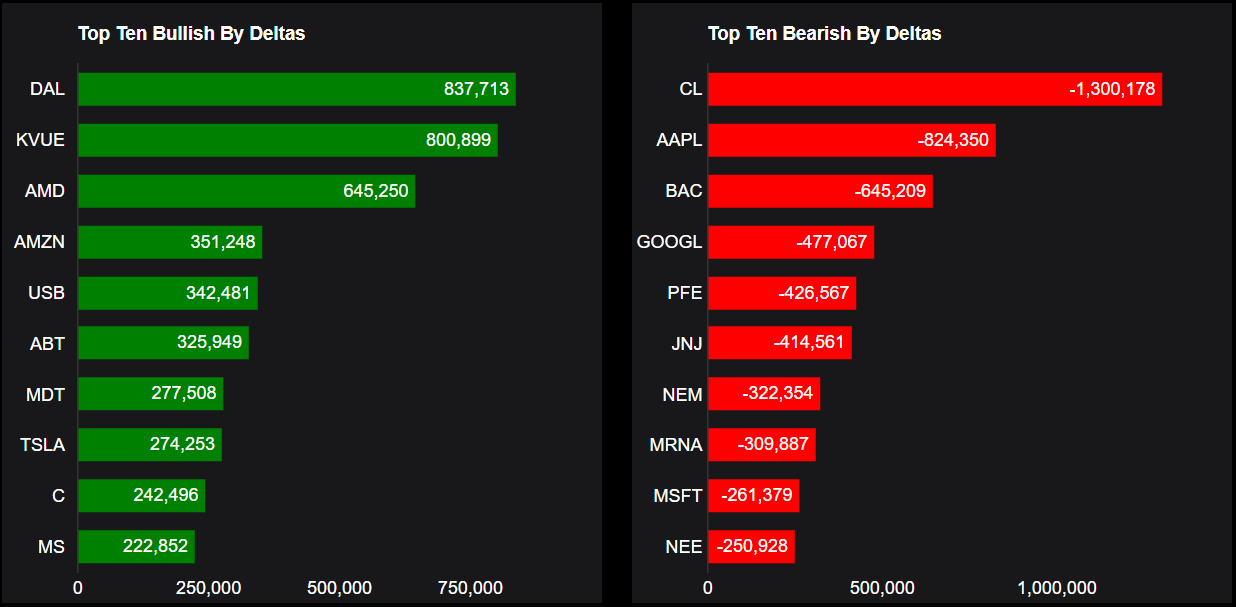Click the "Top Ten Bearish By Deltas" title
The width and height of the screenshot is (1236, 607).
pos(824,34)
